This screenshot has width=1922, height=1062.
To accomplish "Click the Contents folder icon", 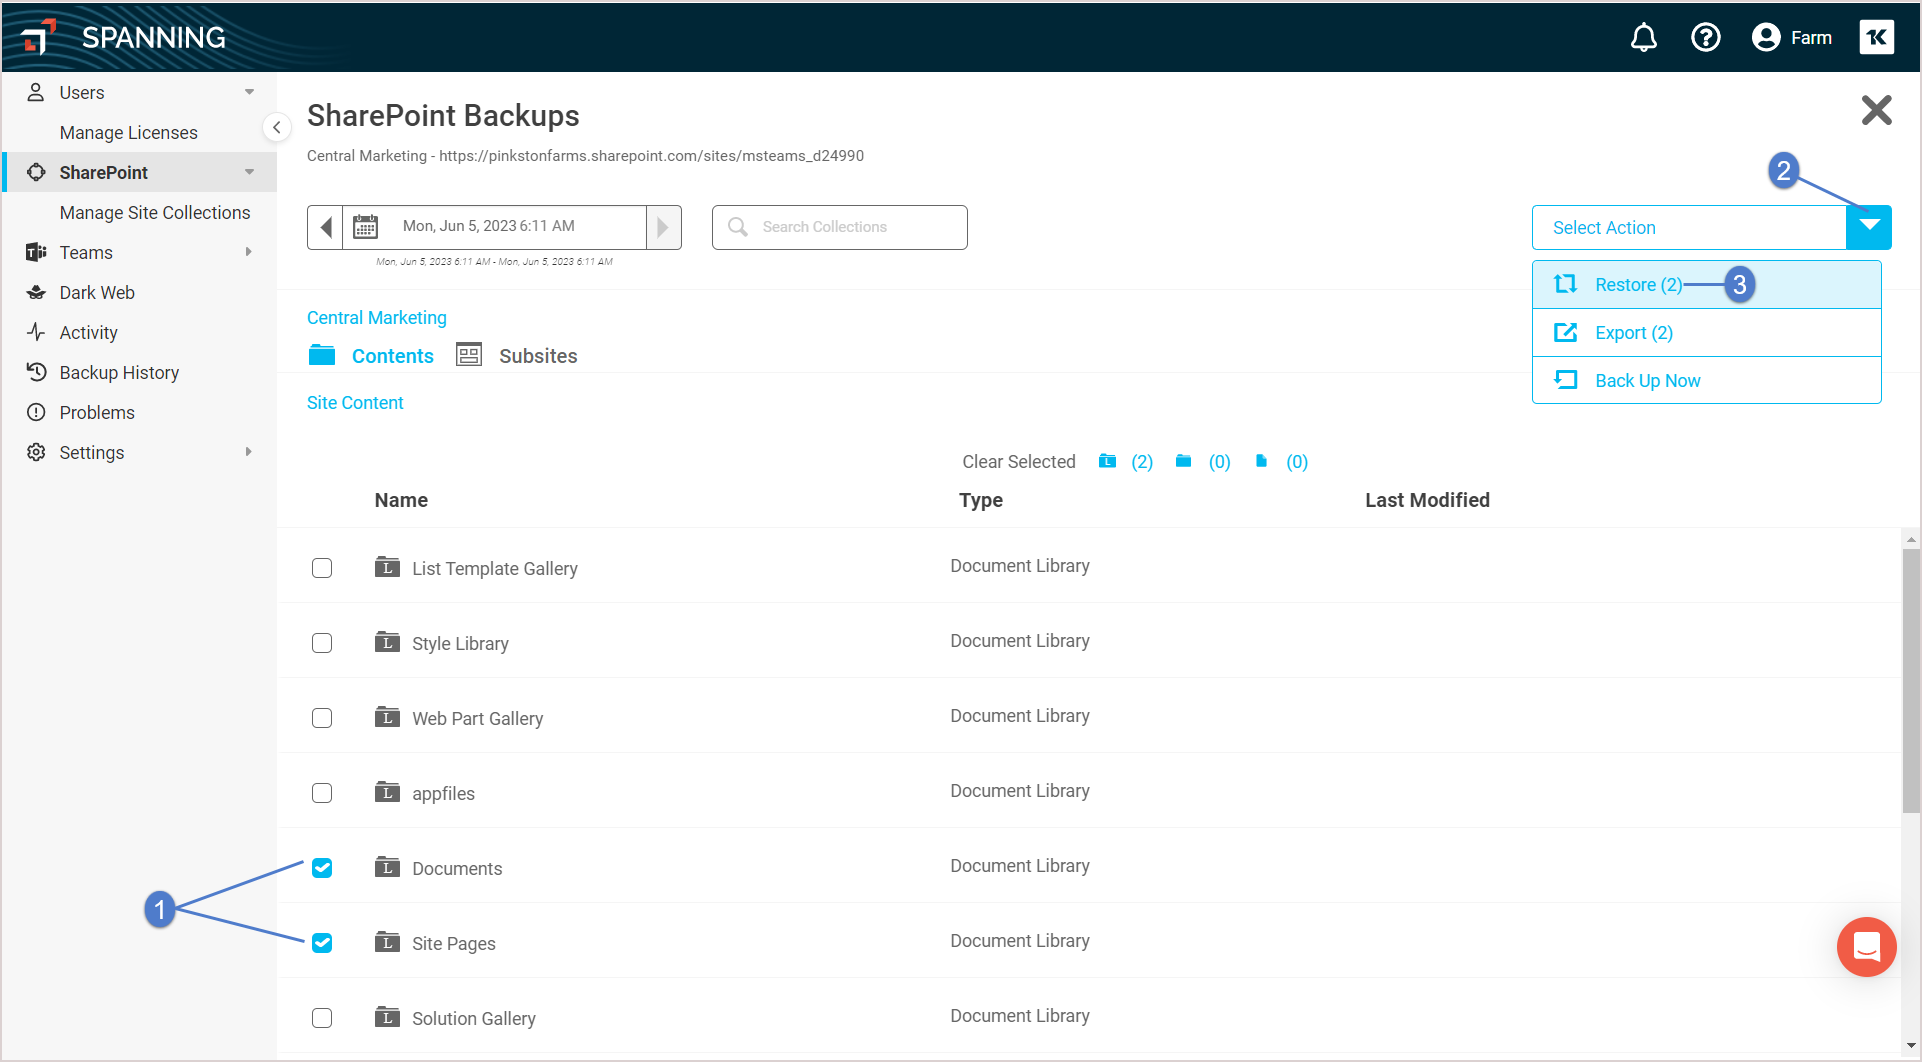I will pos(322,355).
